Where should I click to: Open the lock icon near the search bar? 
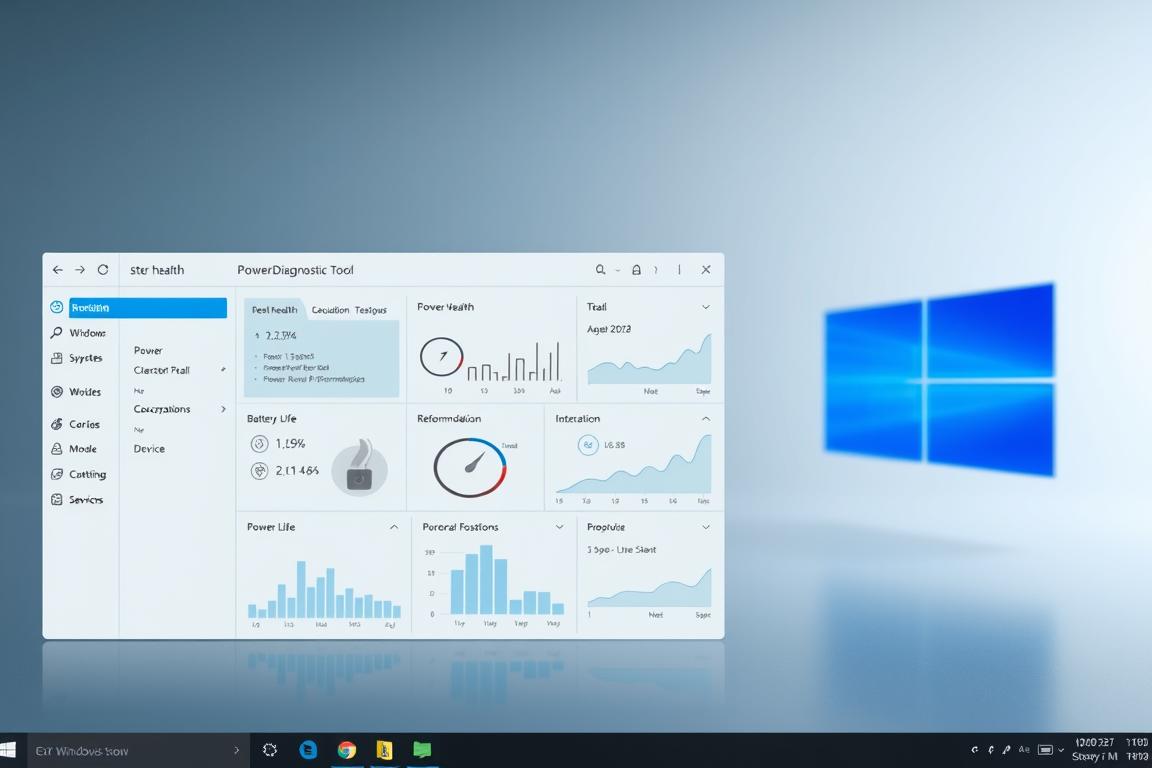tap(636, 269)
